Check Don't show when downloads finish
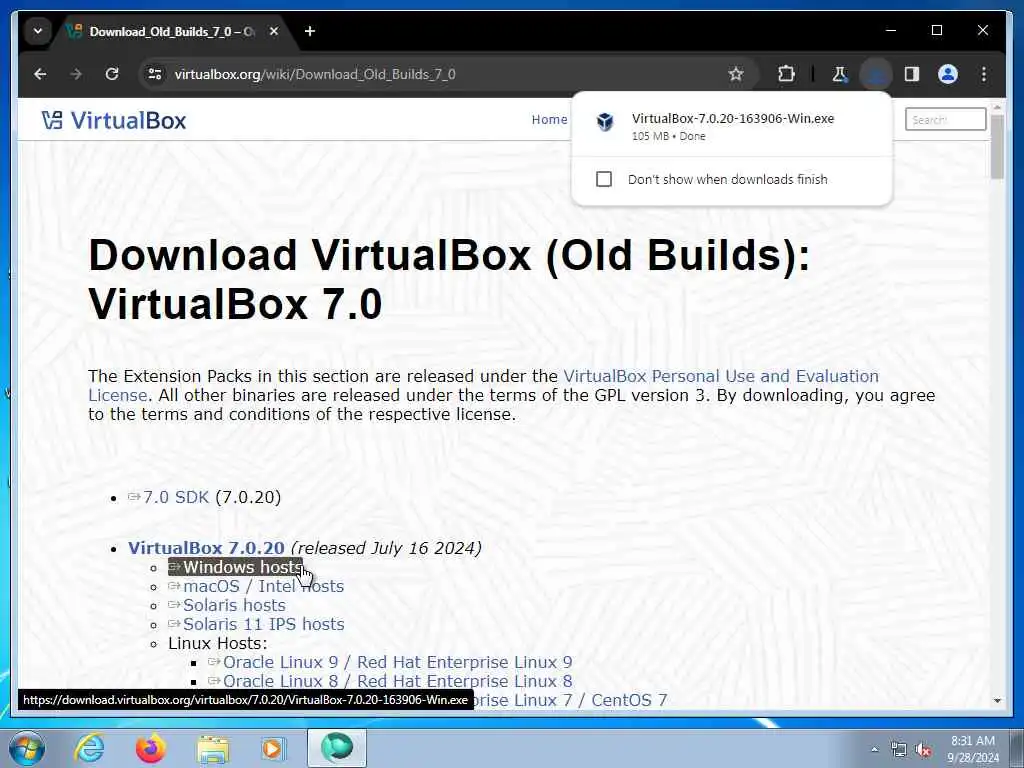Viewport: 1024px width, 768px height. pyautogui.click(x=604, y=179)
